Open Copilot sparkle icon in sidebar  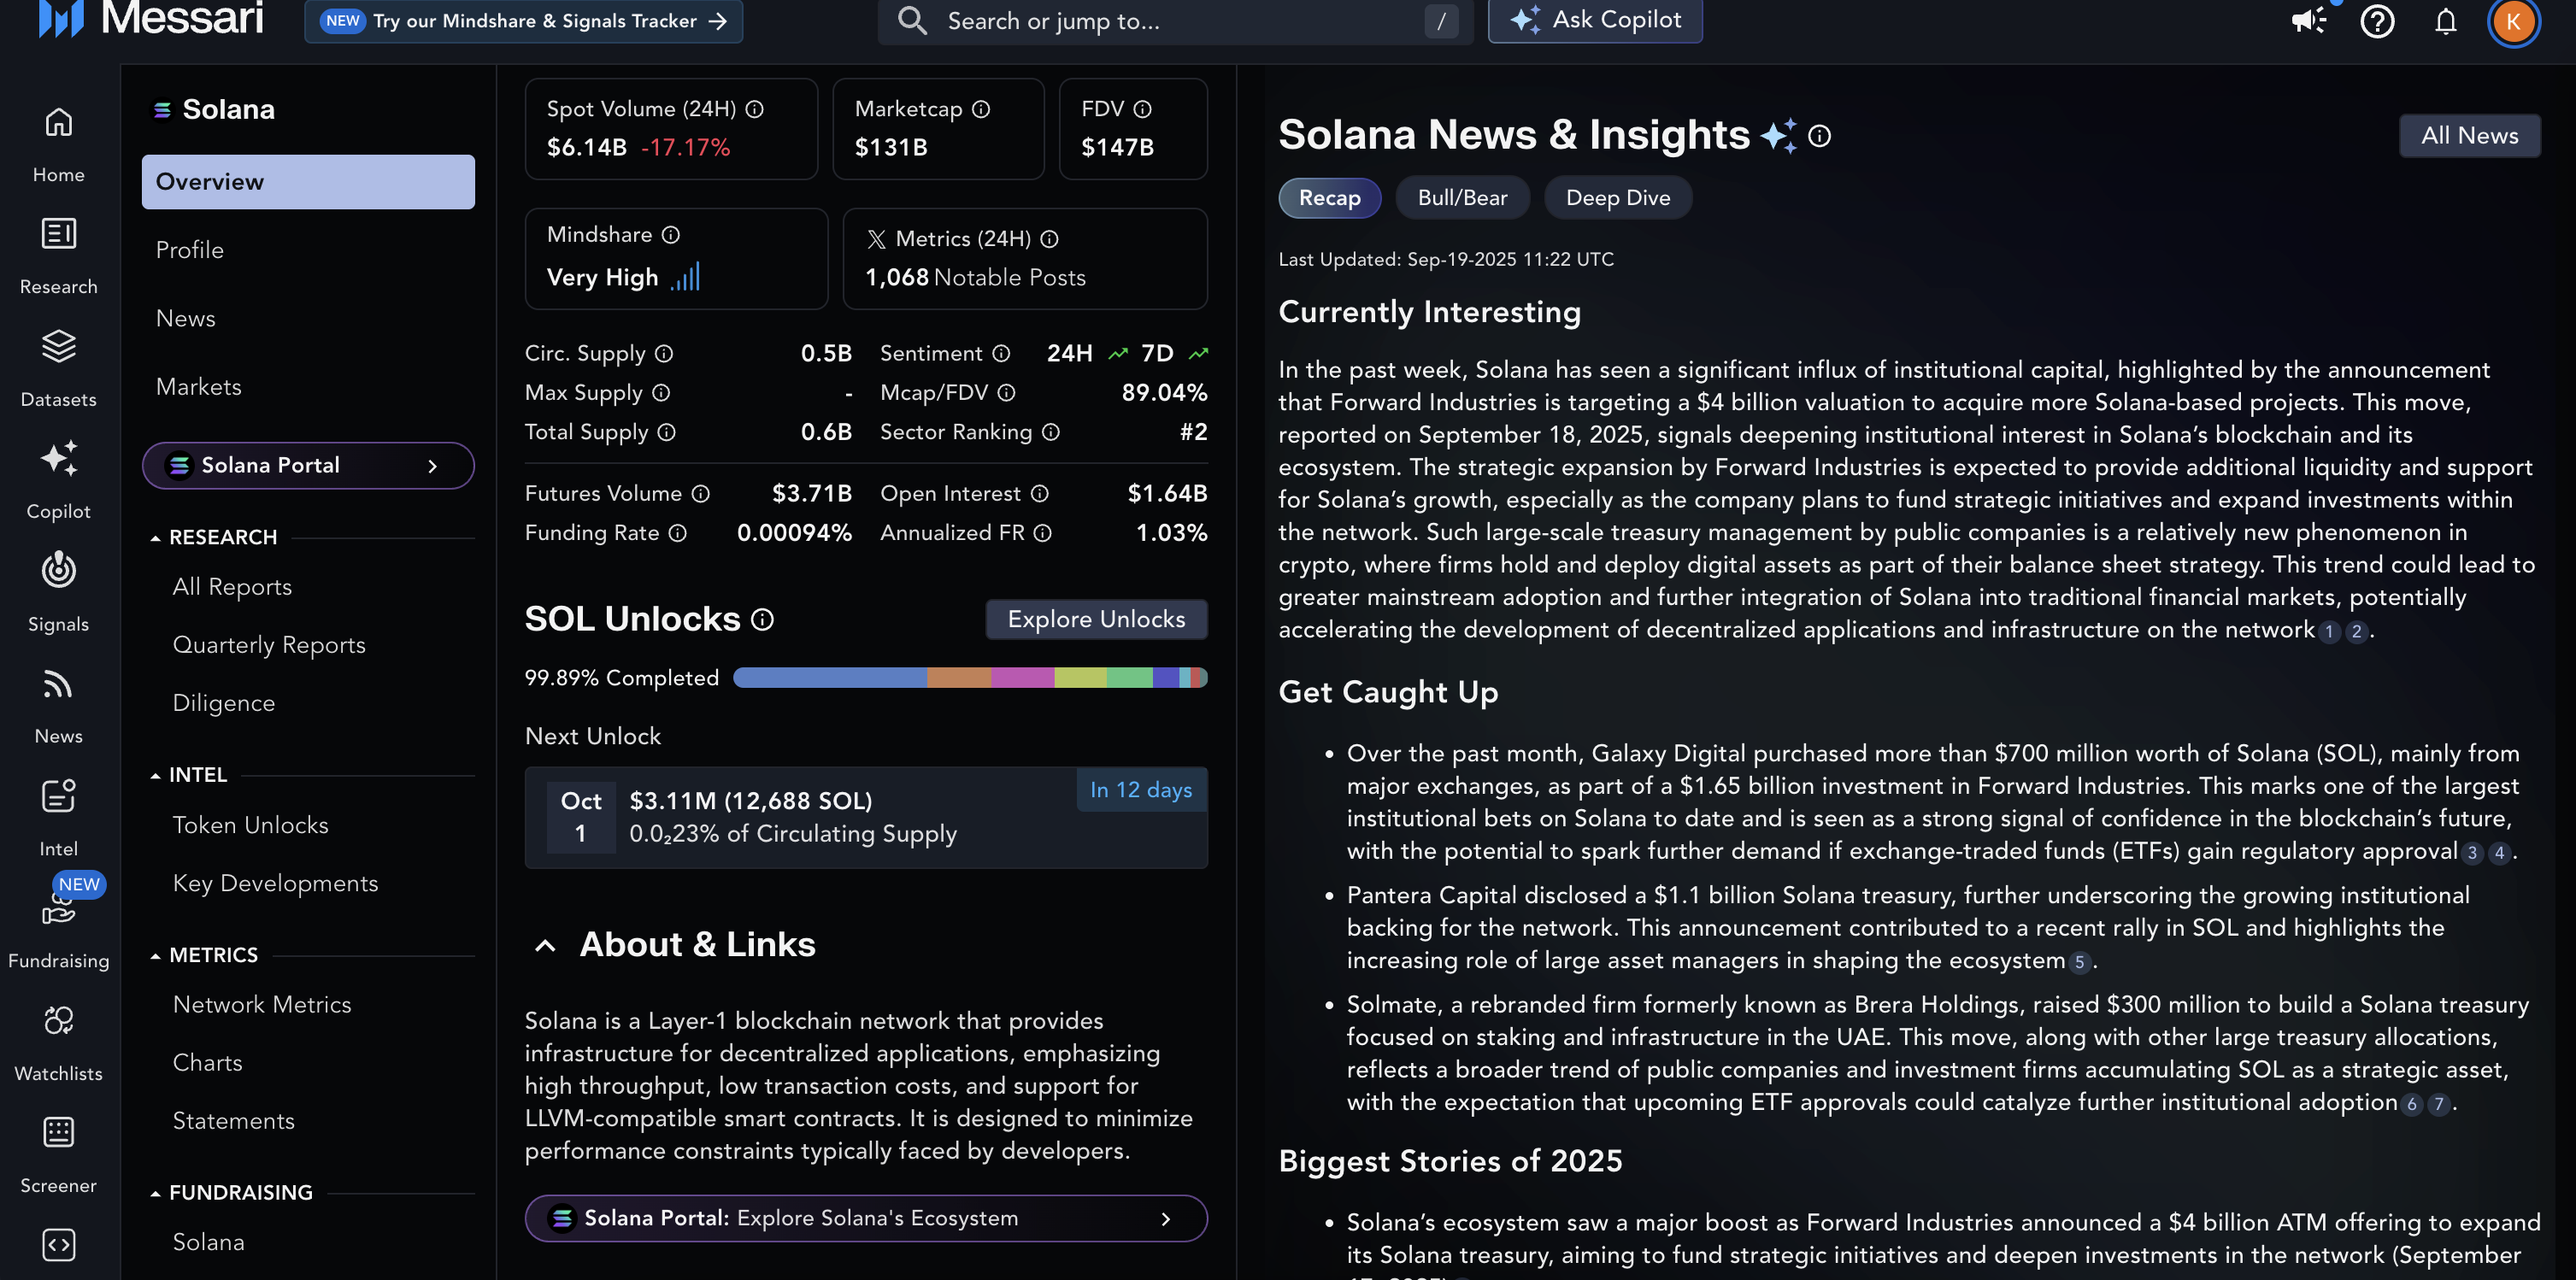[x=58, y=458]
